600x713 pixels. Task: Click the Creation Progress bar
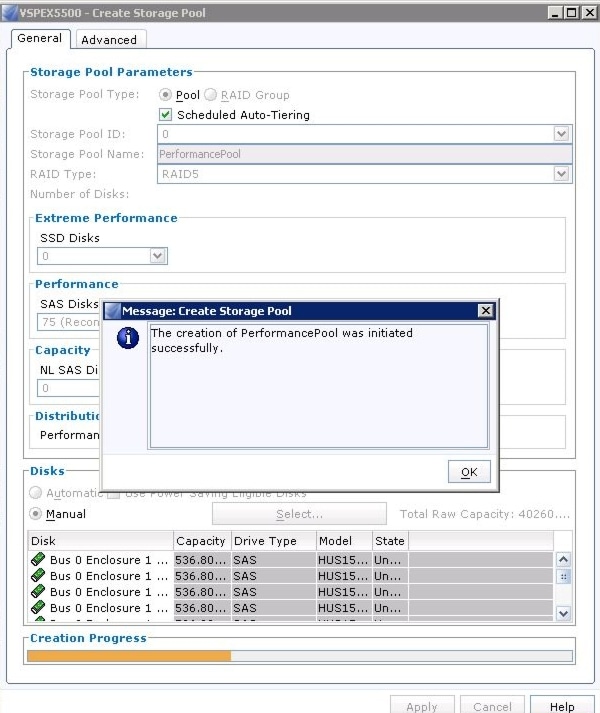300,656
